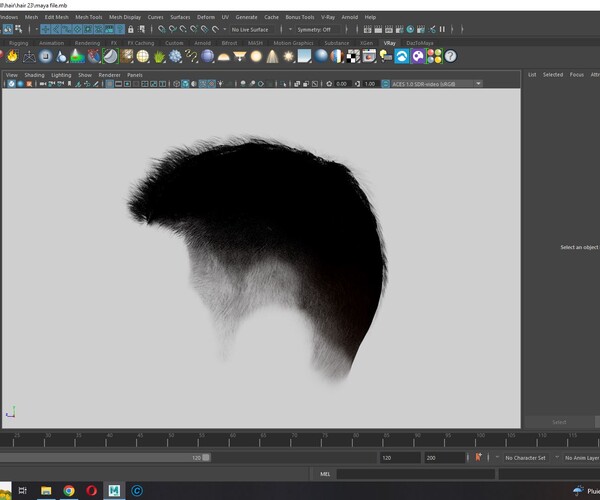Viewport: 600px width, 500px height.
Task: Click the IPR render status-line icon
Action: coord(388,29)
